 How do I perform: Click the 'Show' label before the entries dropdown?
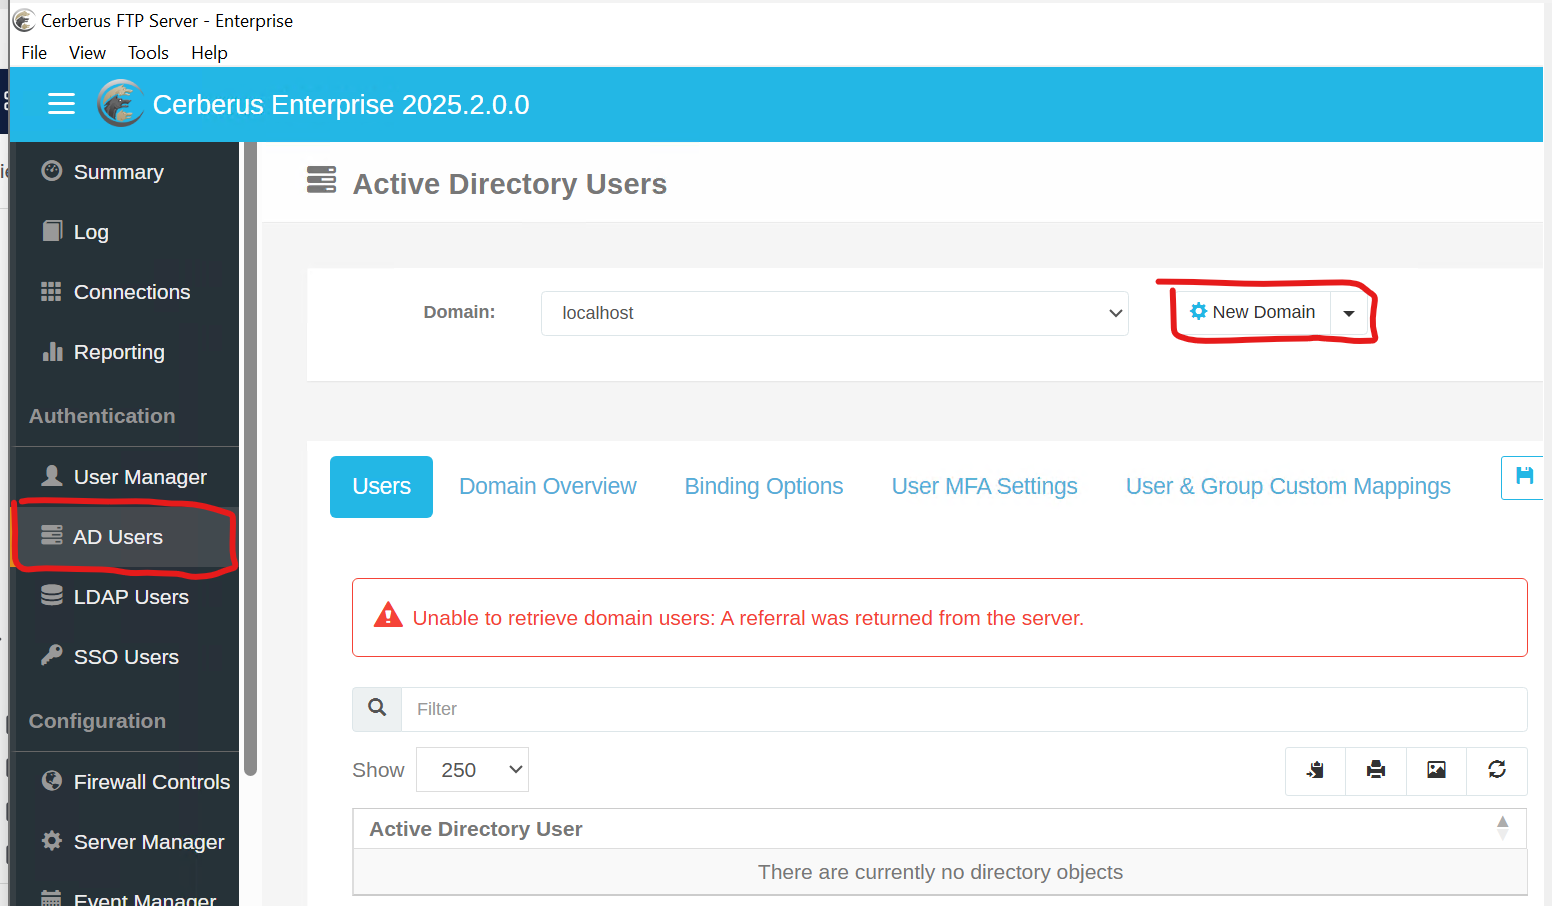(x=378, y=770)
